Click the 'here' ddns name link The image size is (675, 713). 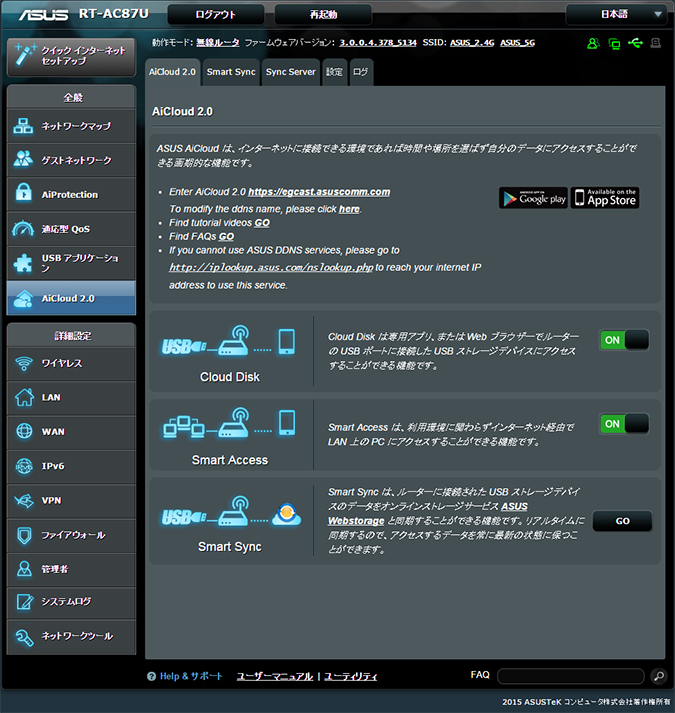click(349, 209)
